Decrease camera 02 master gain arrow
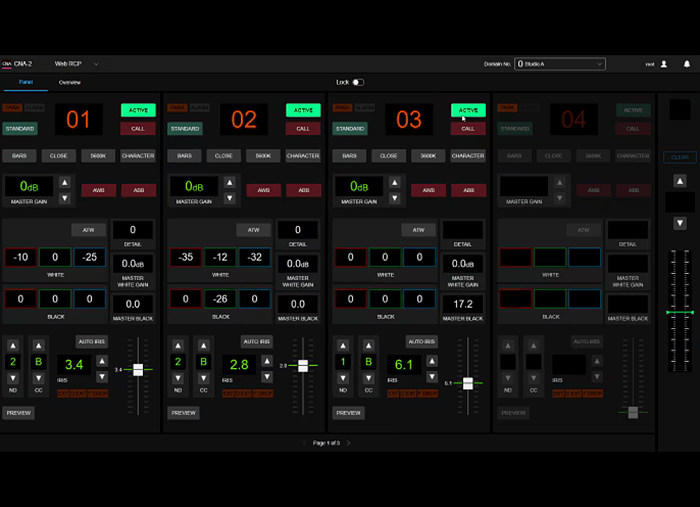 click(230, 198)
